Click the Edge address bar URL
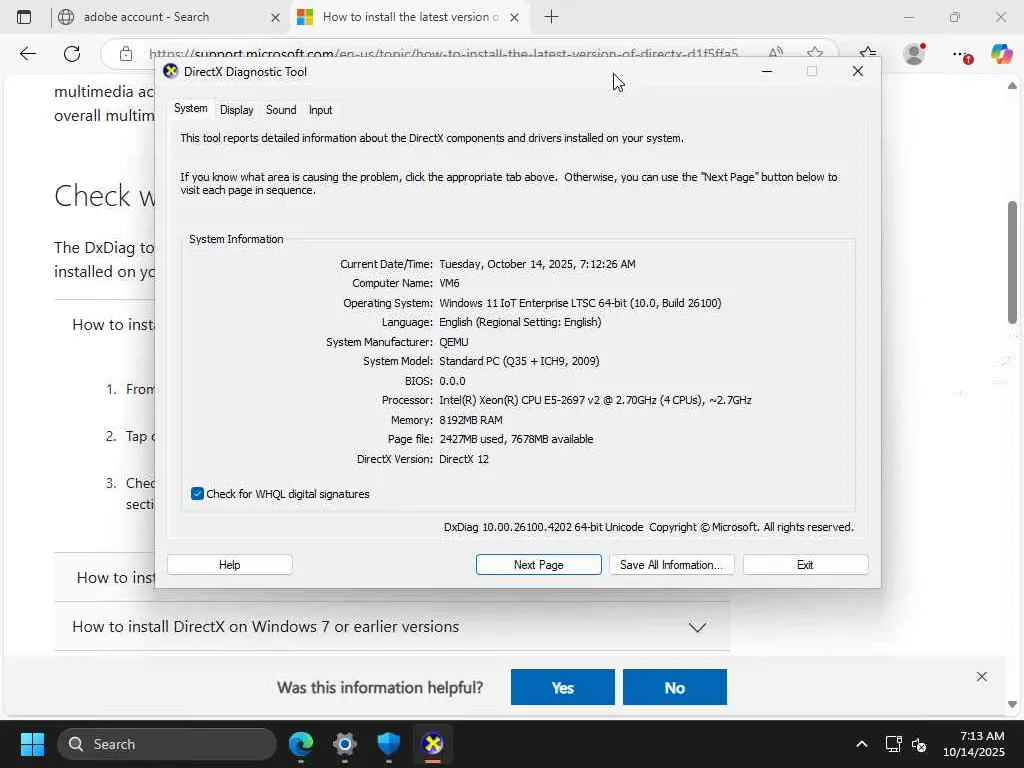The width and height of the screenshot is (1024, 768). tap(443, 54)
